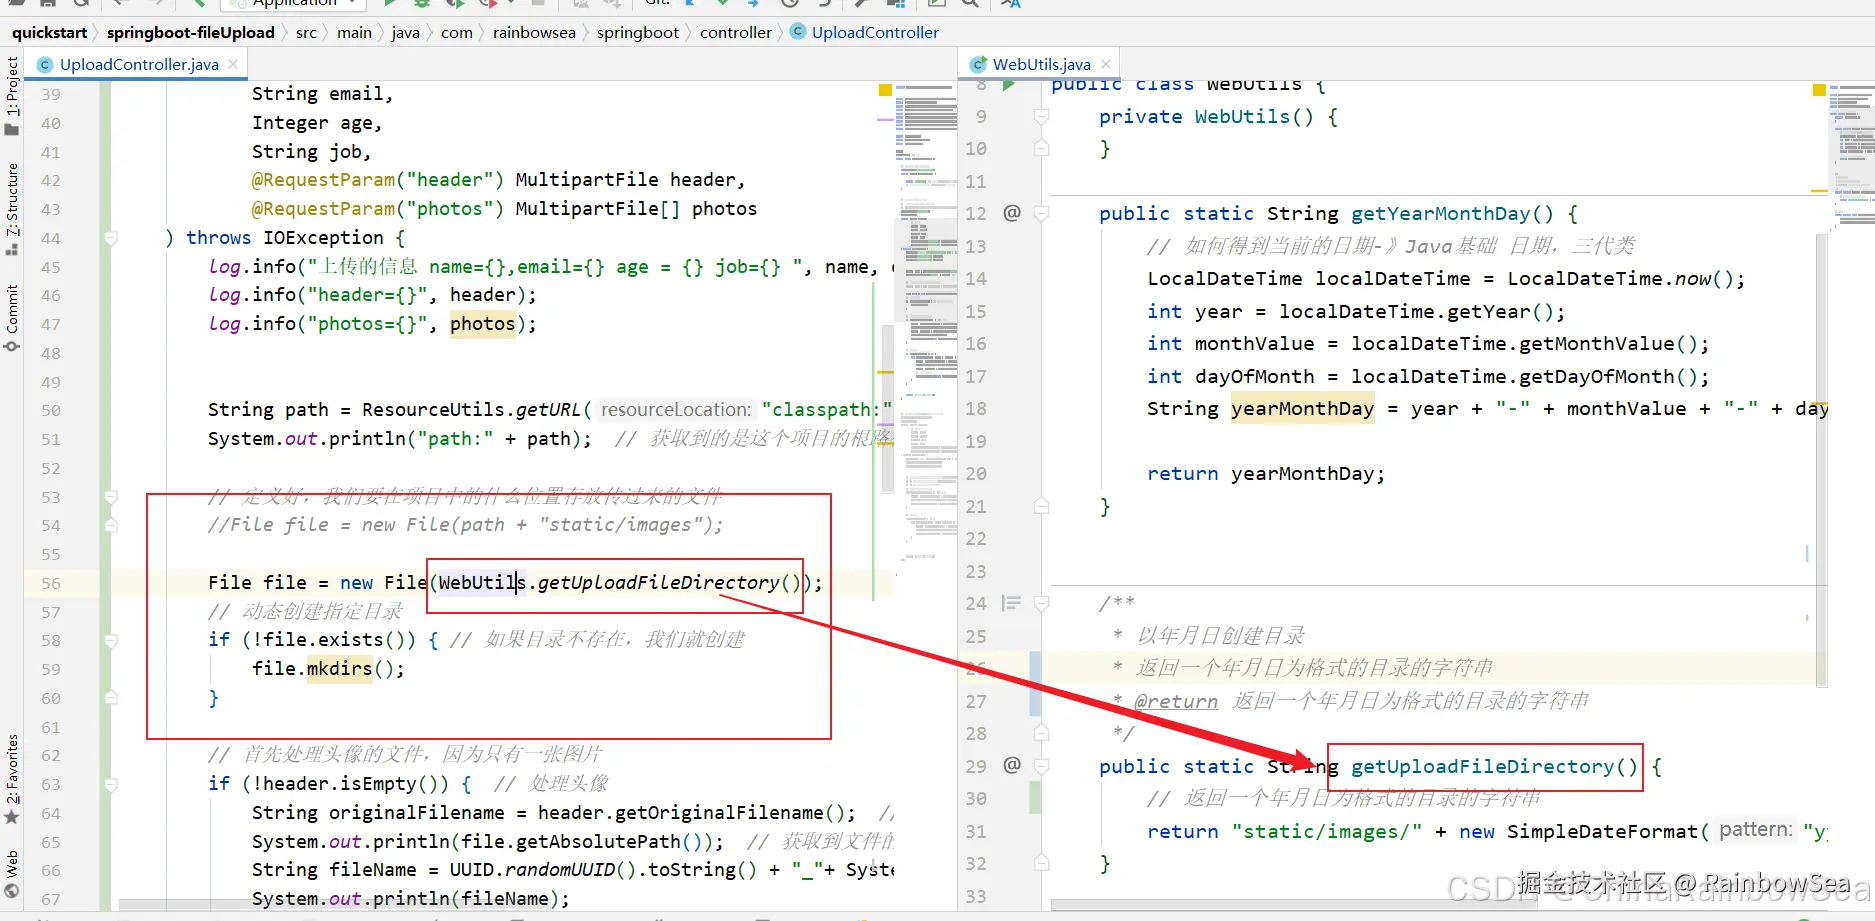Image resolution: width=1875 pixels, height=921 pixels.
Task: Click the springboot breadcrumb
Action: [638, 32]
